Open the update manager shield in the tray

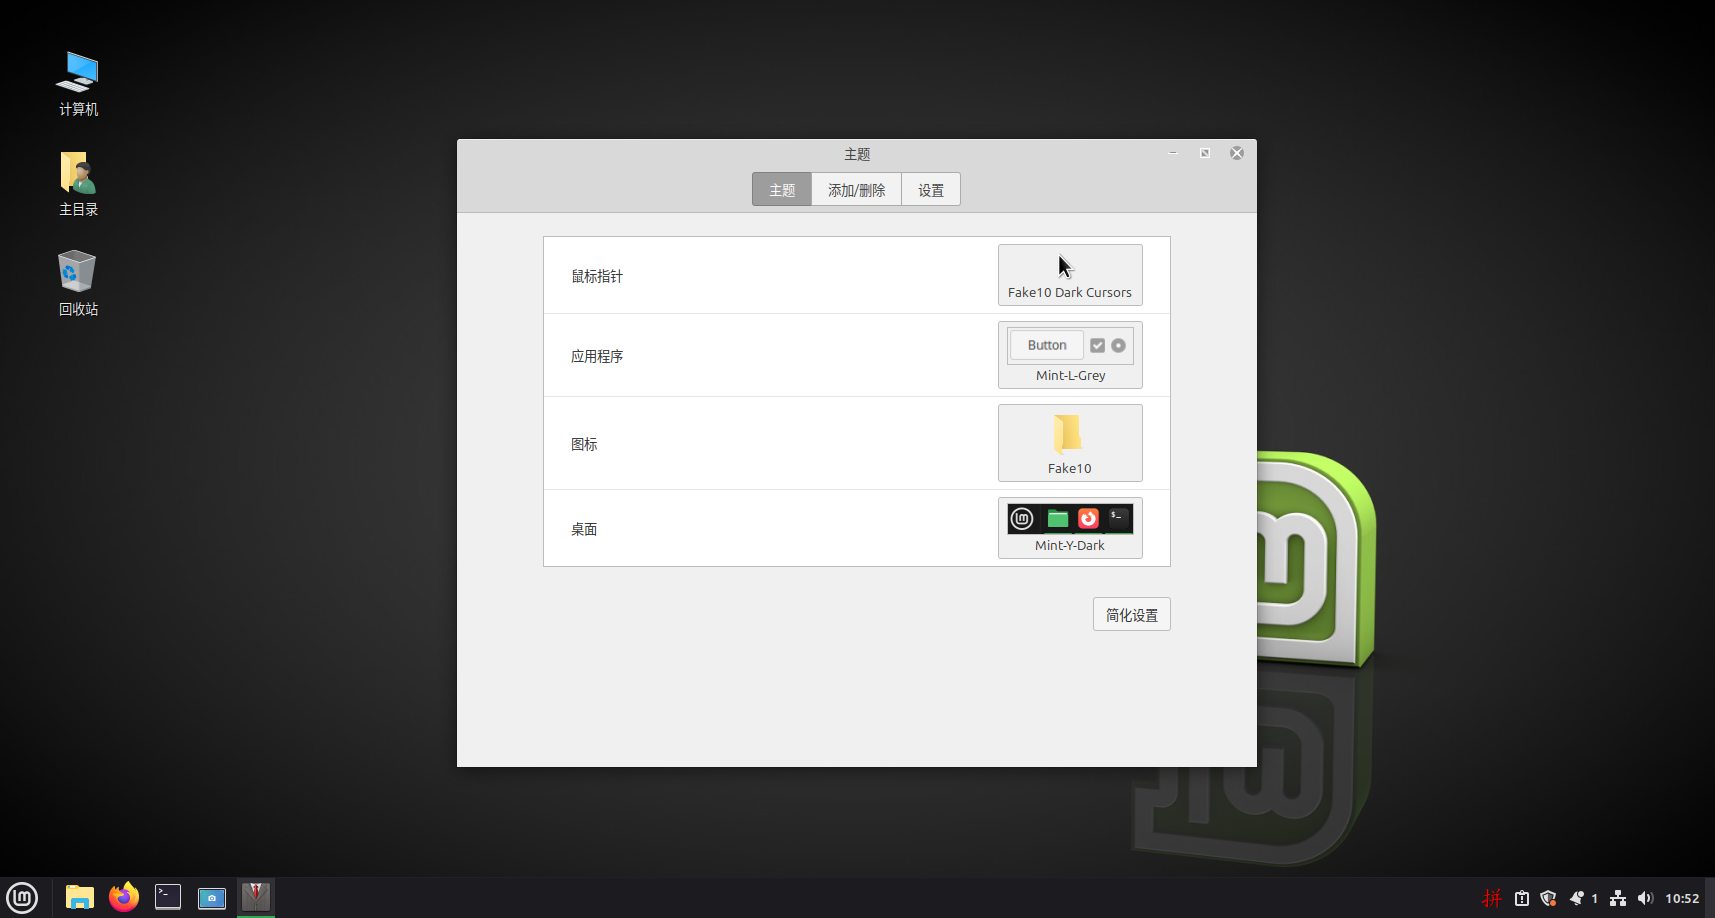pyautogui.click(x=1548, y=898)
